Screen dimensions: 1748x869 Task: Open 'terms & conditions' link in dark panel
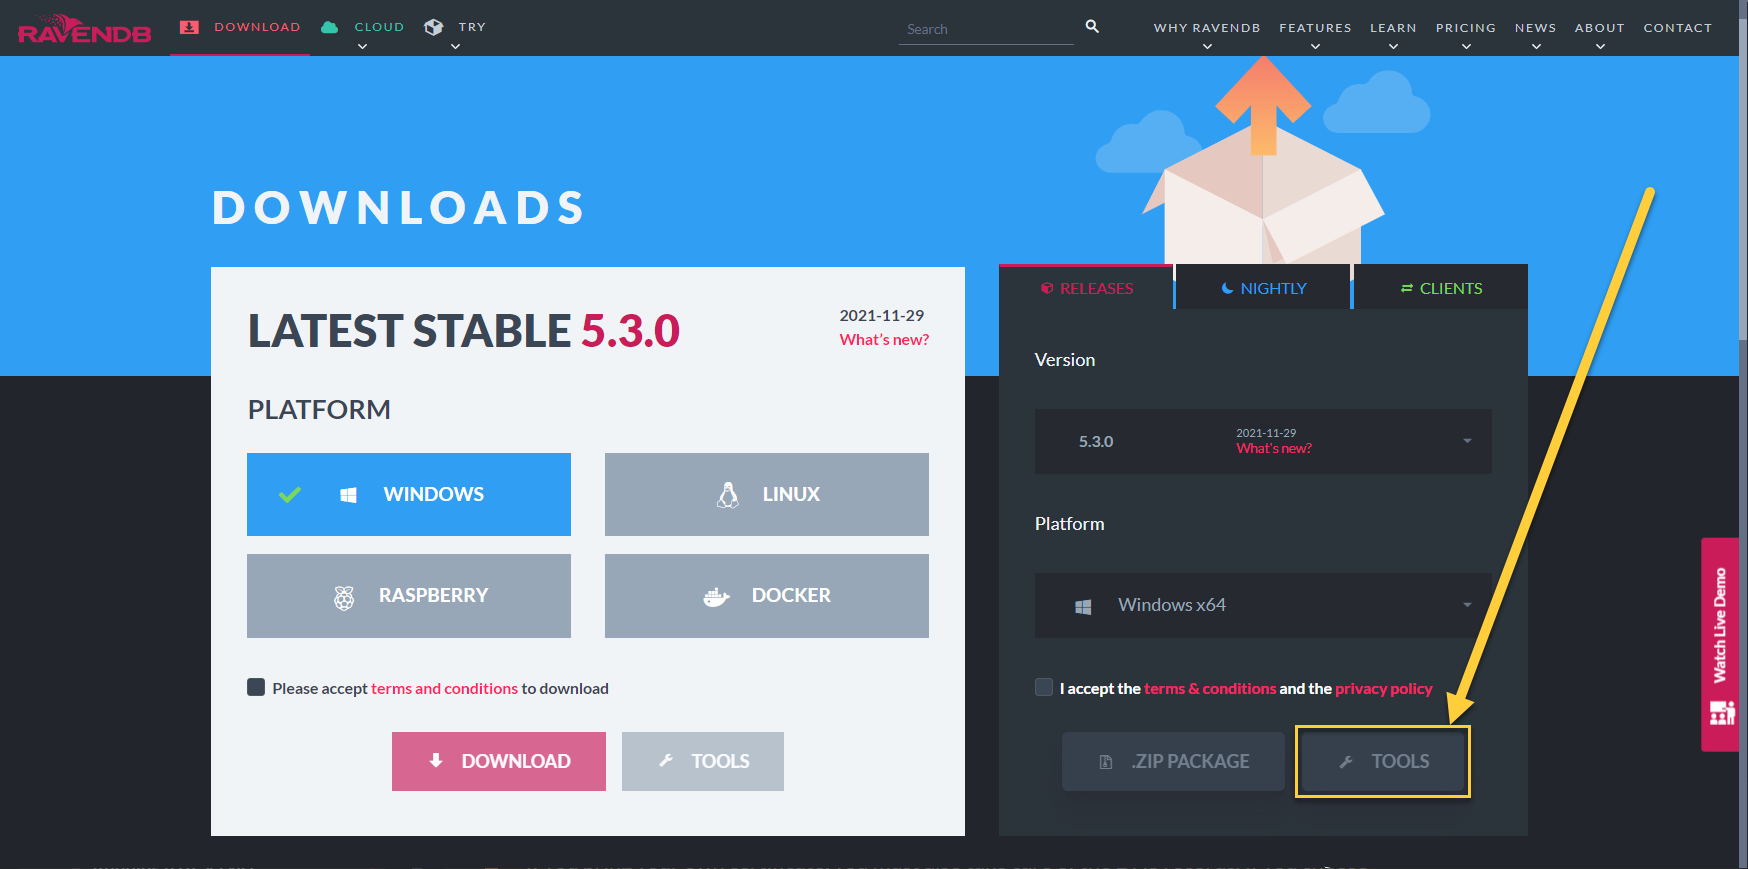point(1210,688)
